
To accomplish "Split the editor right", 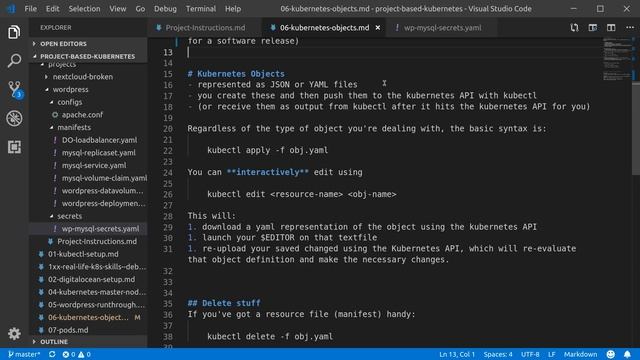I will [611, 27].
